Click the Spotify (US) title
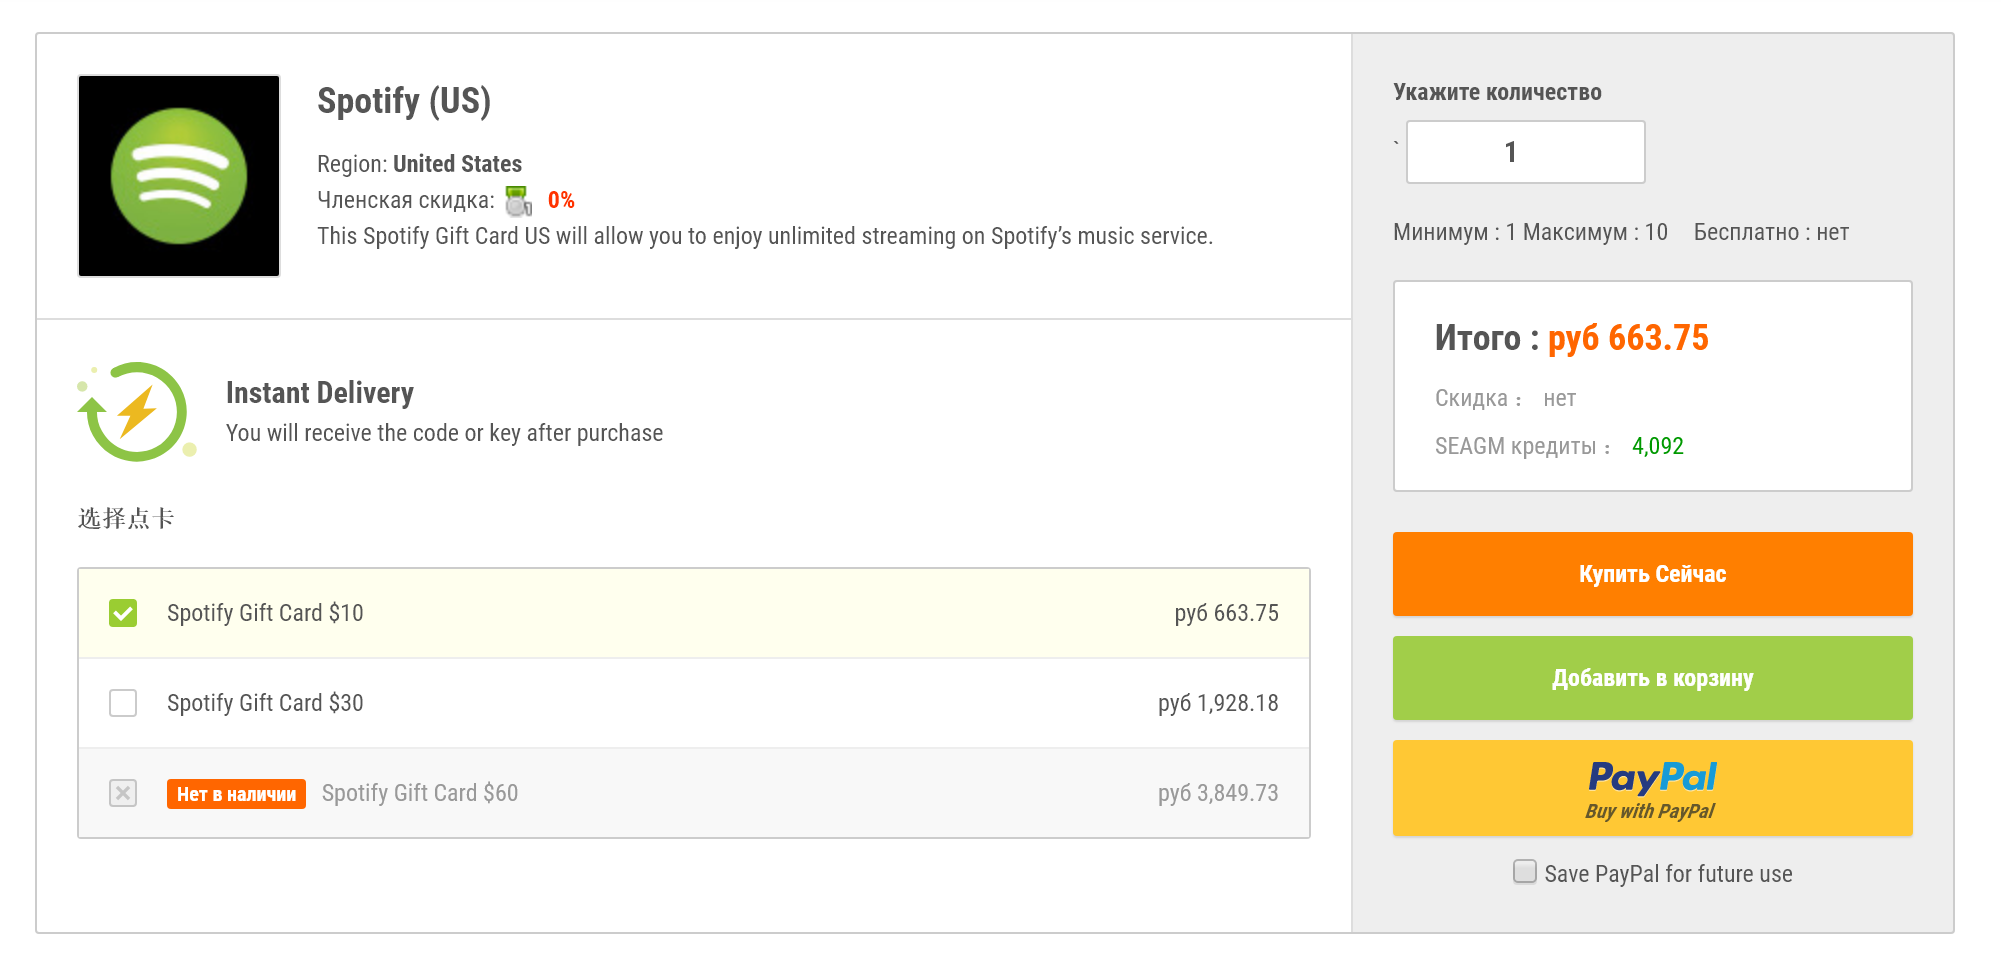Image resolution: width=2001 pixels, height=958 pixels. coord(404,101)
